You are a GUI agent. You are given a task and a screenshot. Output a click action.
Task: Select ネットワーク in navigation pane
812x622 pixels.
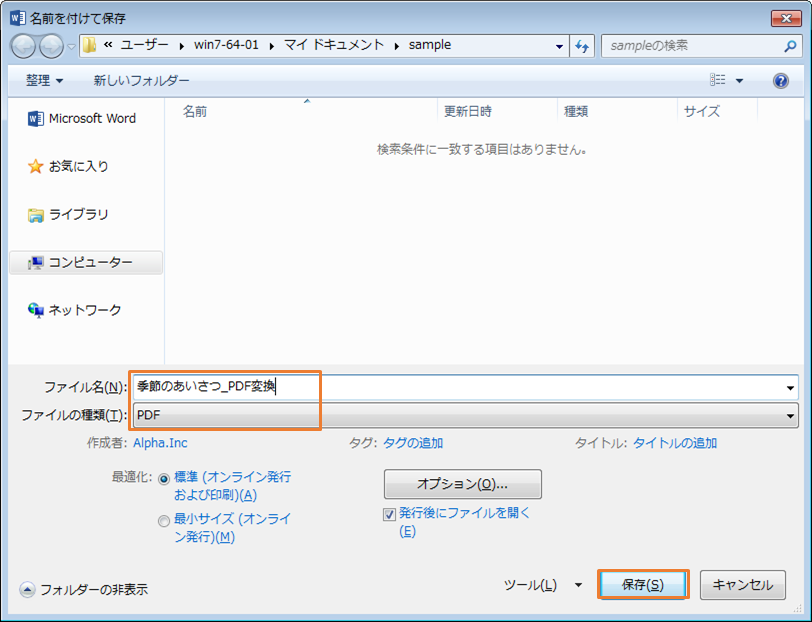[x=75, y=310]
